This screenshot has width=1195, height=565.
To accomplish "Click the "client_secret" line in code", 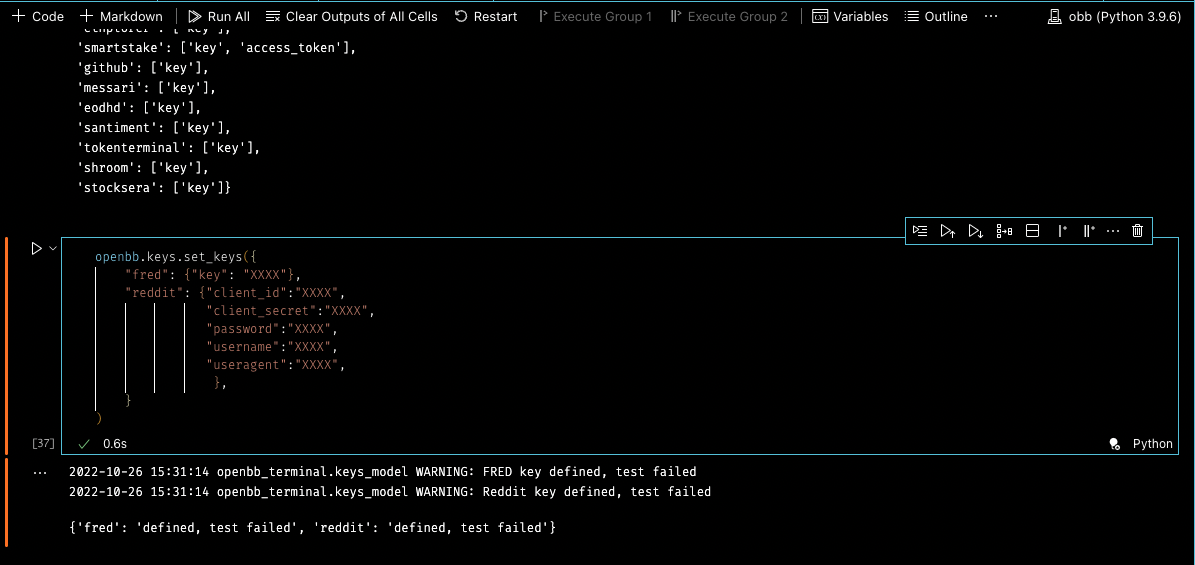I will pos(291,311).
